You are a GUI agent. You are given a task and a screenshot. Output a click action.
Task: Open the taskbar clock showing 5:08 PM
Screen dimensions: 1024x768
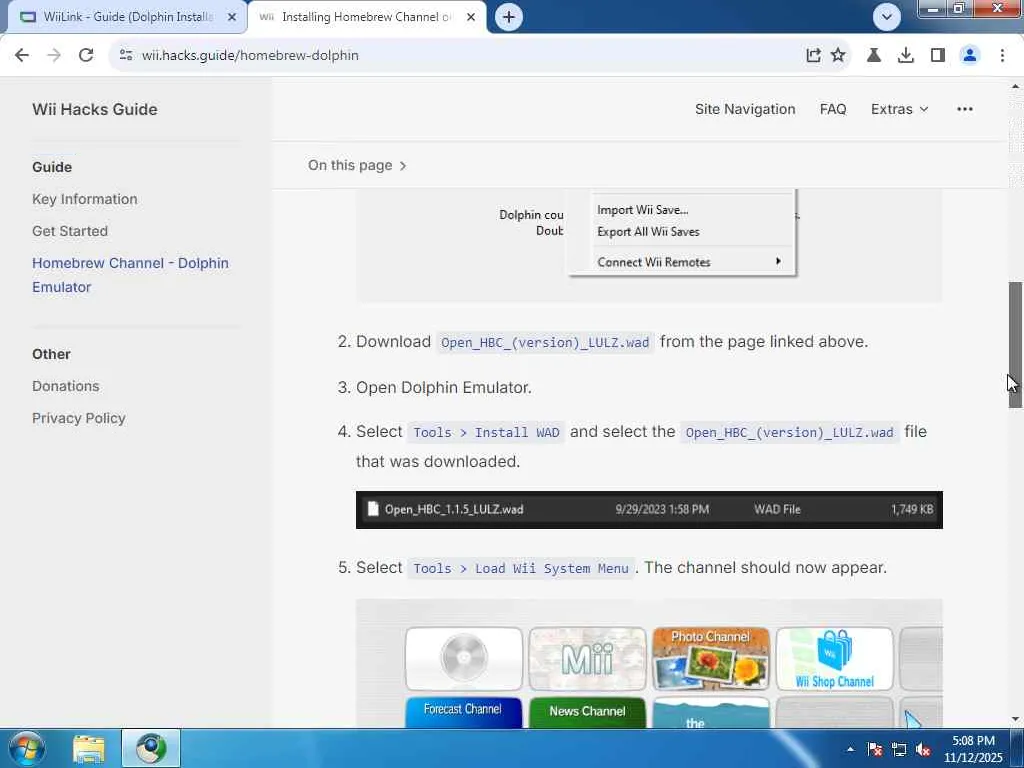[973, 749]
